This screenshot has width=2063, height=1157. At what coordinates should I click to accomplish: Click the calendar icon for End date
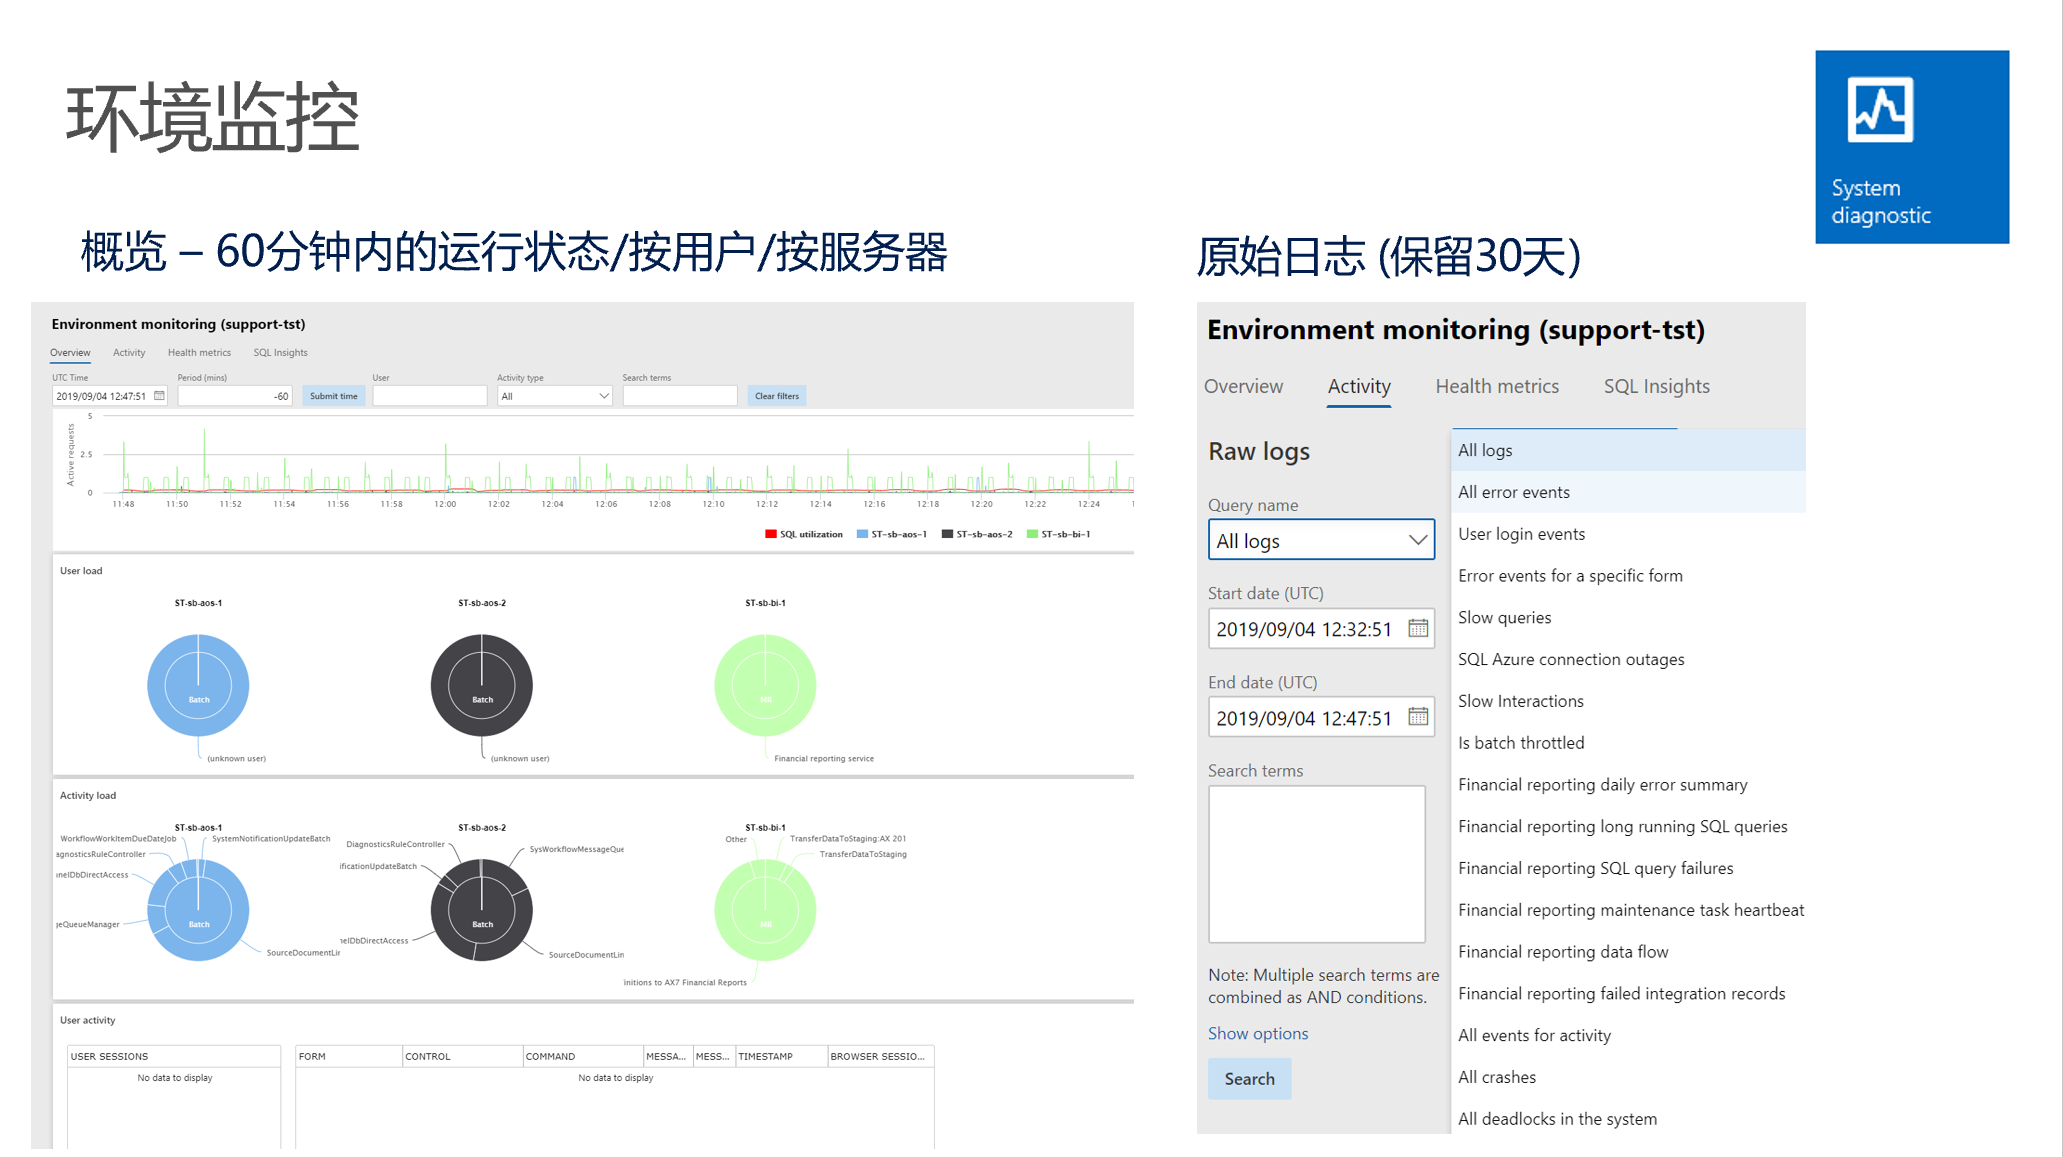pyautogui.click(x=1420, y=717)
